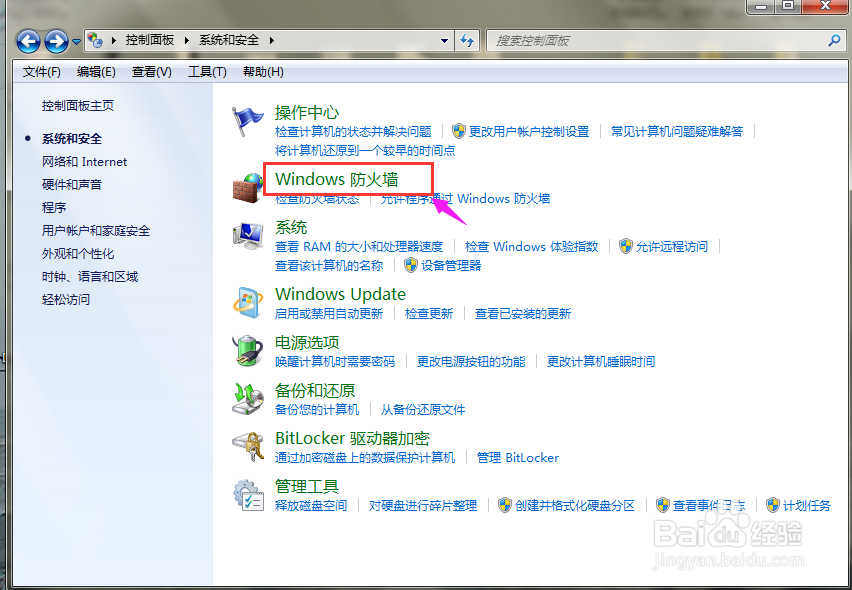
Task: Open the Windows Update heading
Action: [340, 294]
